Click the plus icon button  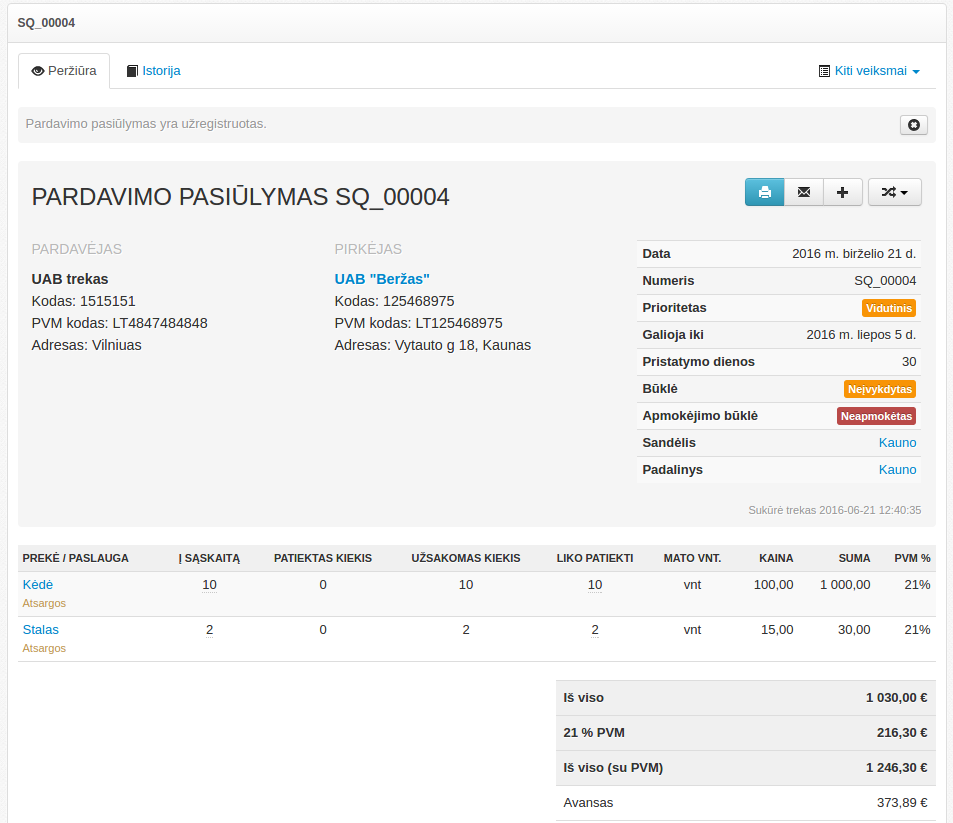coord(842,192)
